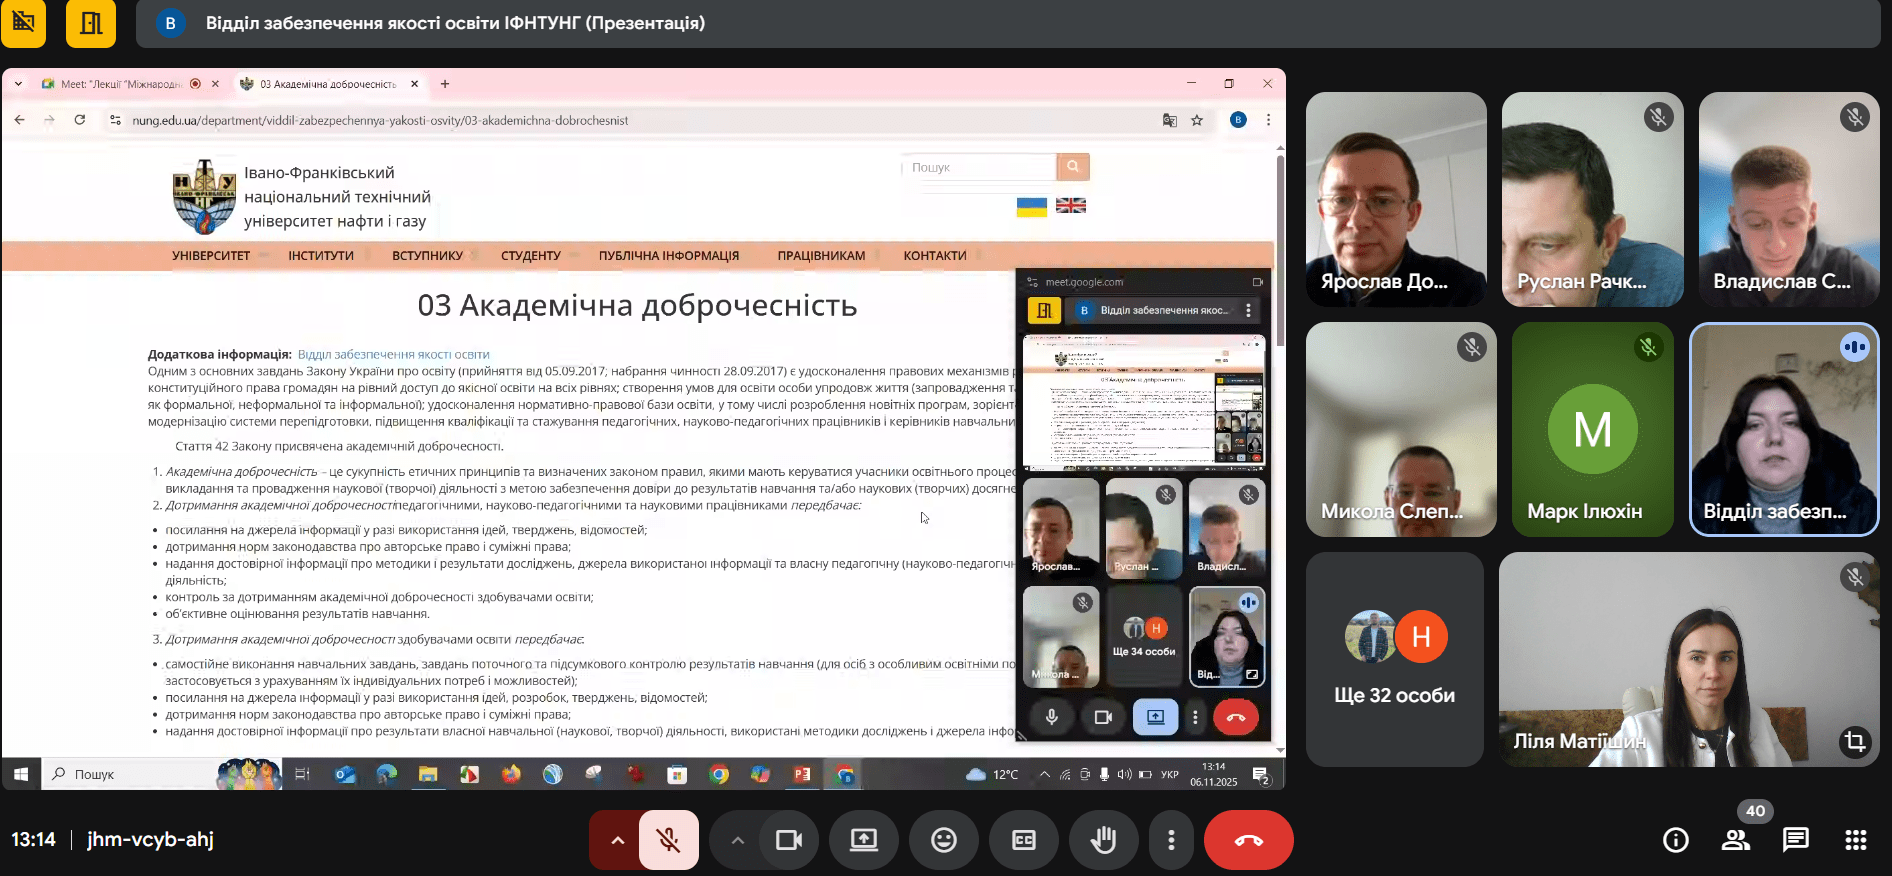Show the participants people list
This screenshot has height=876, width=1892.
pos(1735,840)
